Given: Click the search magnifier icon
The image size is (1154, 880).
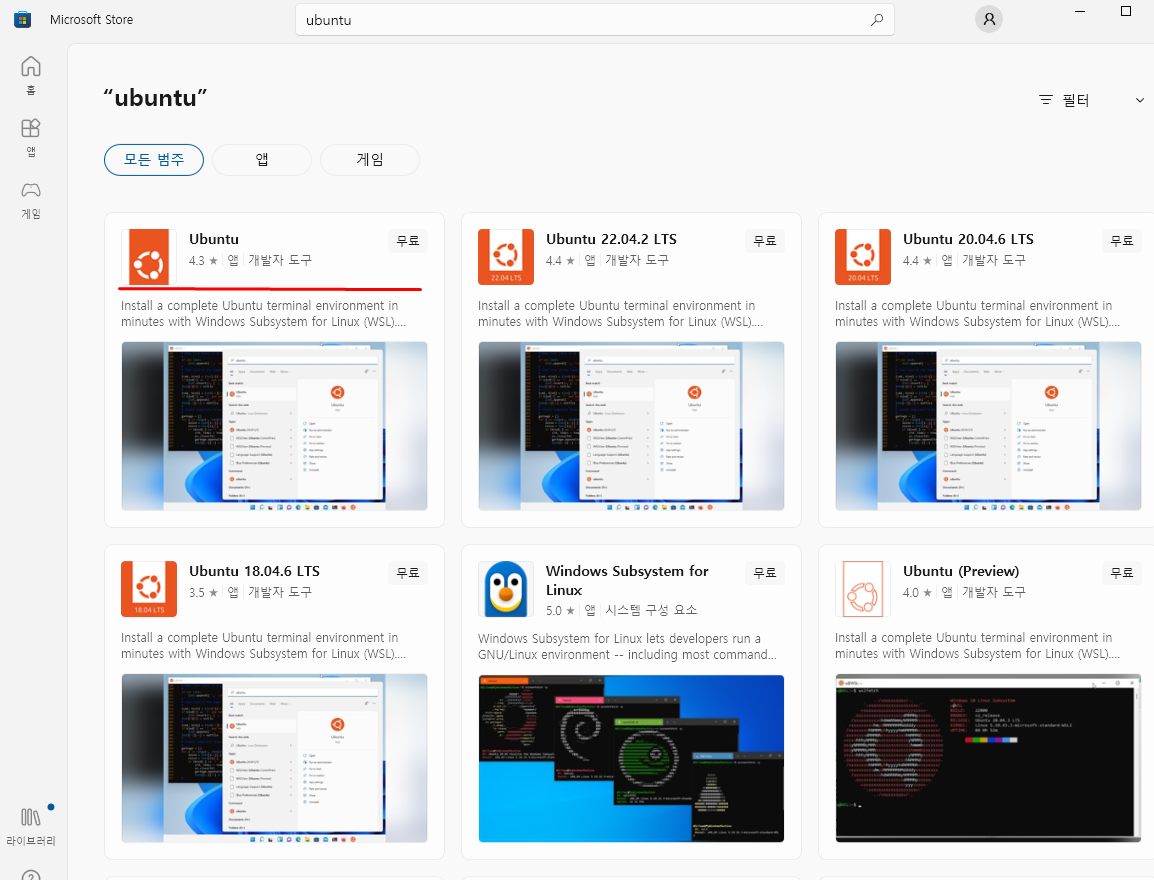Looking at the screenshot, I should pyautogui.click(x=877, y=20).
